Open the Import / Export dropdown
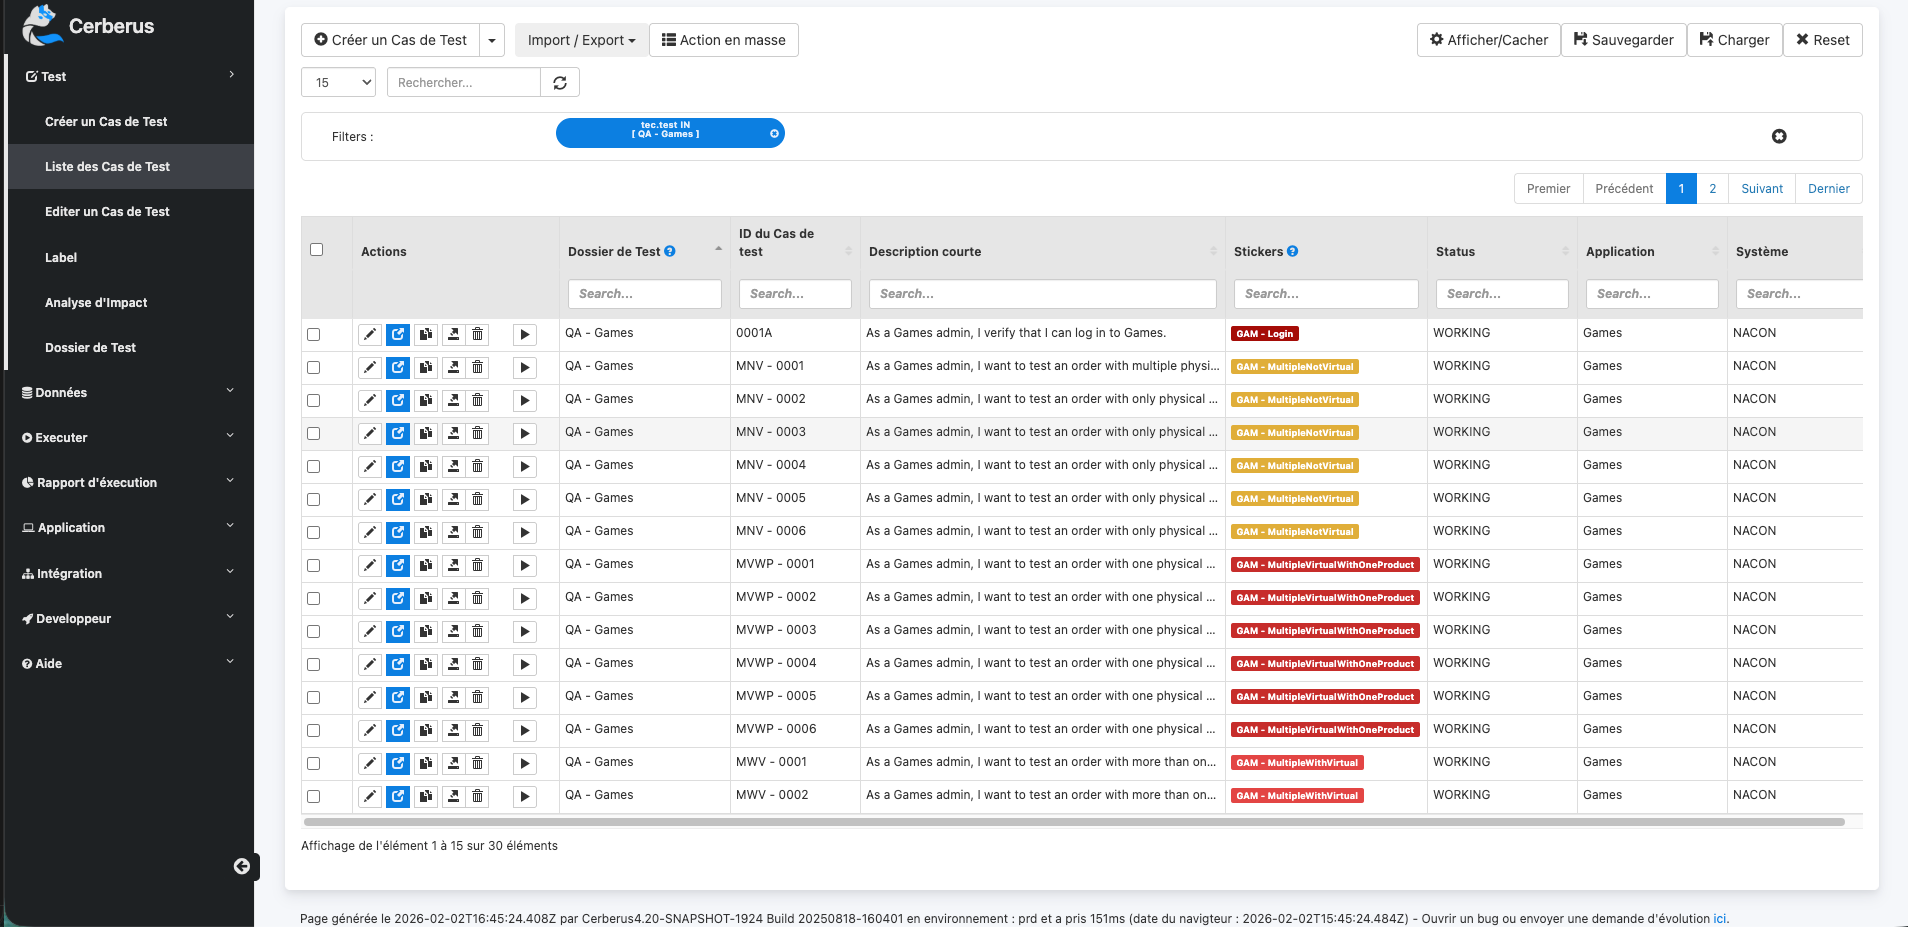1908x927 pixels. point(581,40)
